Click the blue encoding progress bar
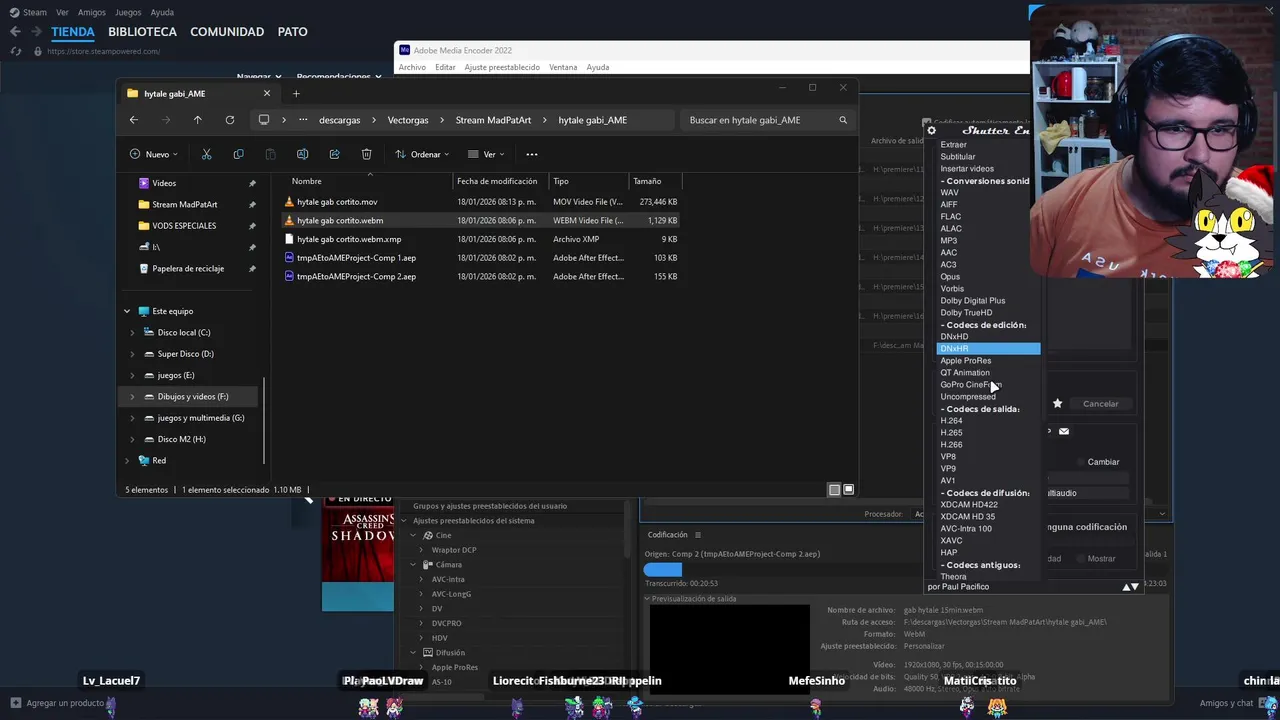Viewport: 1280px width, 720px height. (x=663, y=569)
